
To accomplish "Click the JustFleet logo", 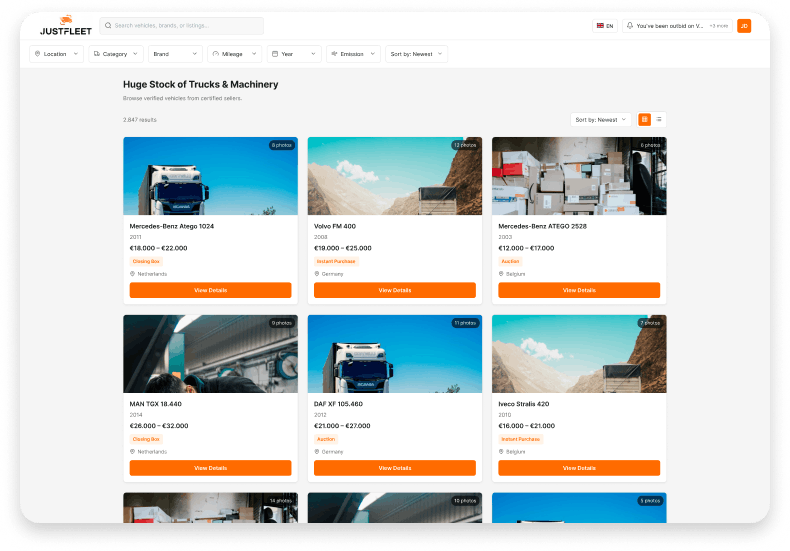I will 65,26.
